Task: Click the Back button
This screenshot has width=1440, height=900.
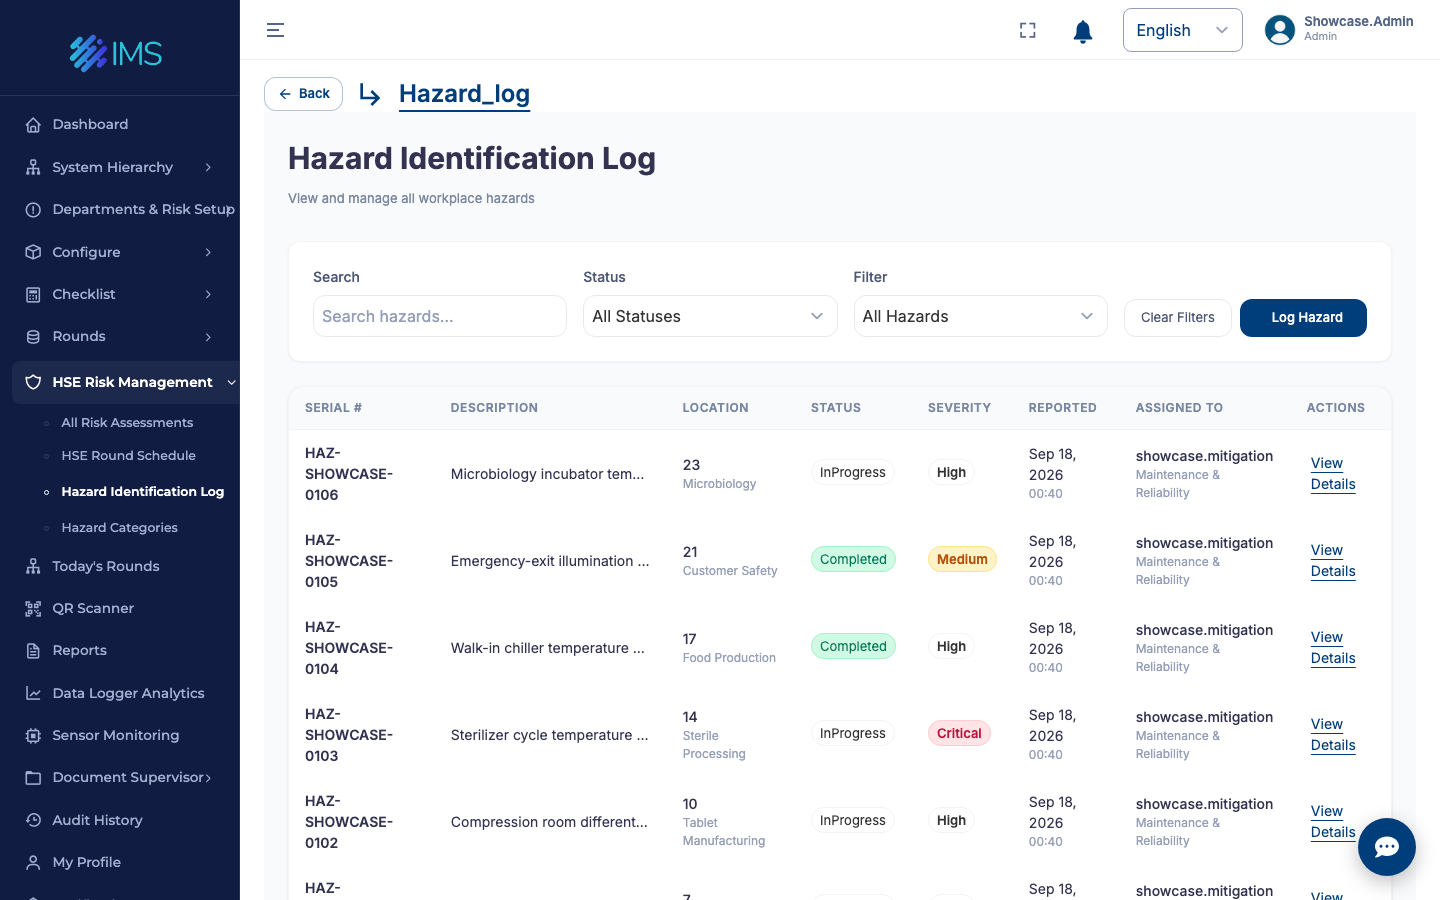Action: [303, 94]
